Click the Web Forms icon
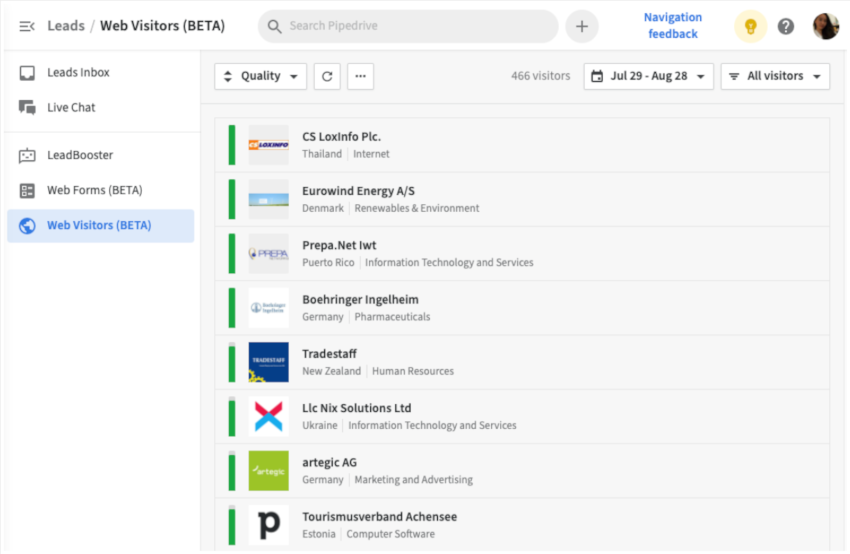The image size is (850, 554). click(27, 190)
